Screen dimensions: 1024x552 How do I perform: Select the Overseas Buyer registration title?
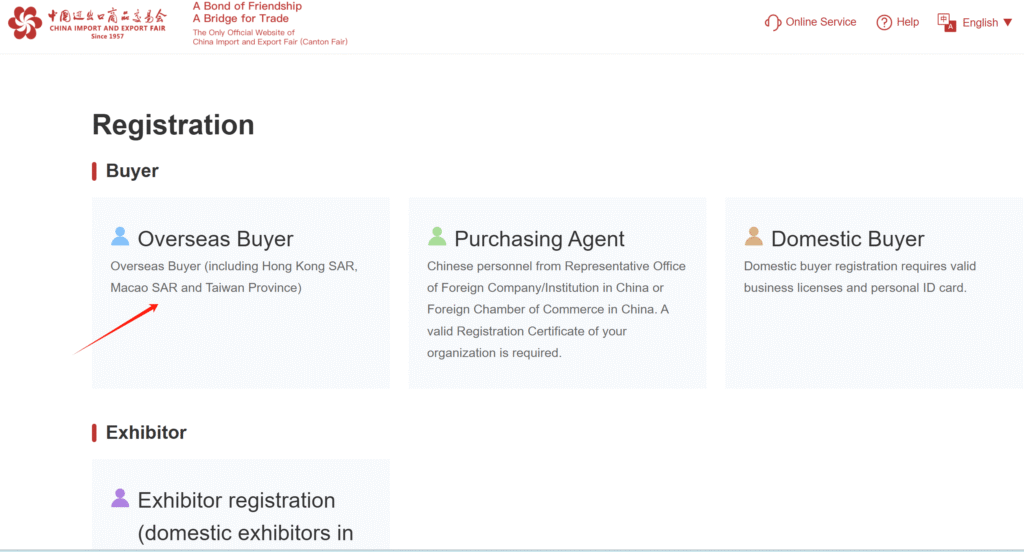[215, 239]
